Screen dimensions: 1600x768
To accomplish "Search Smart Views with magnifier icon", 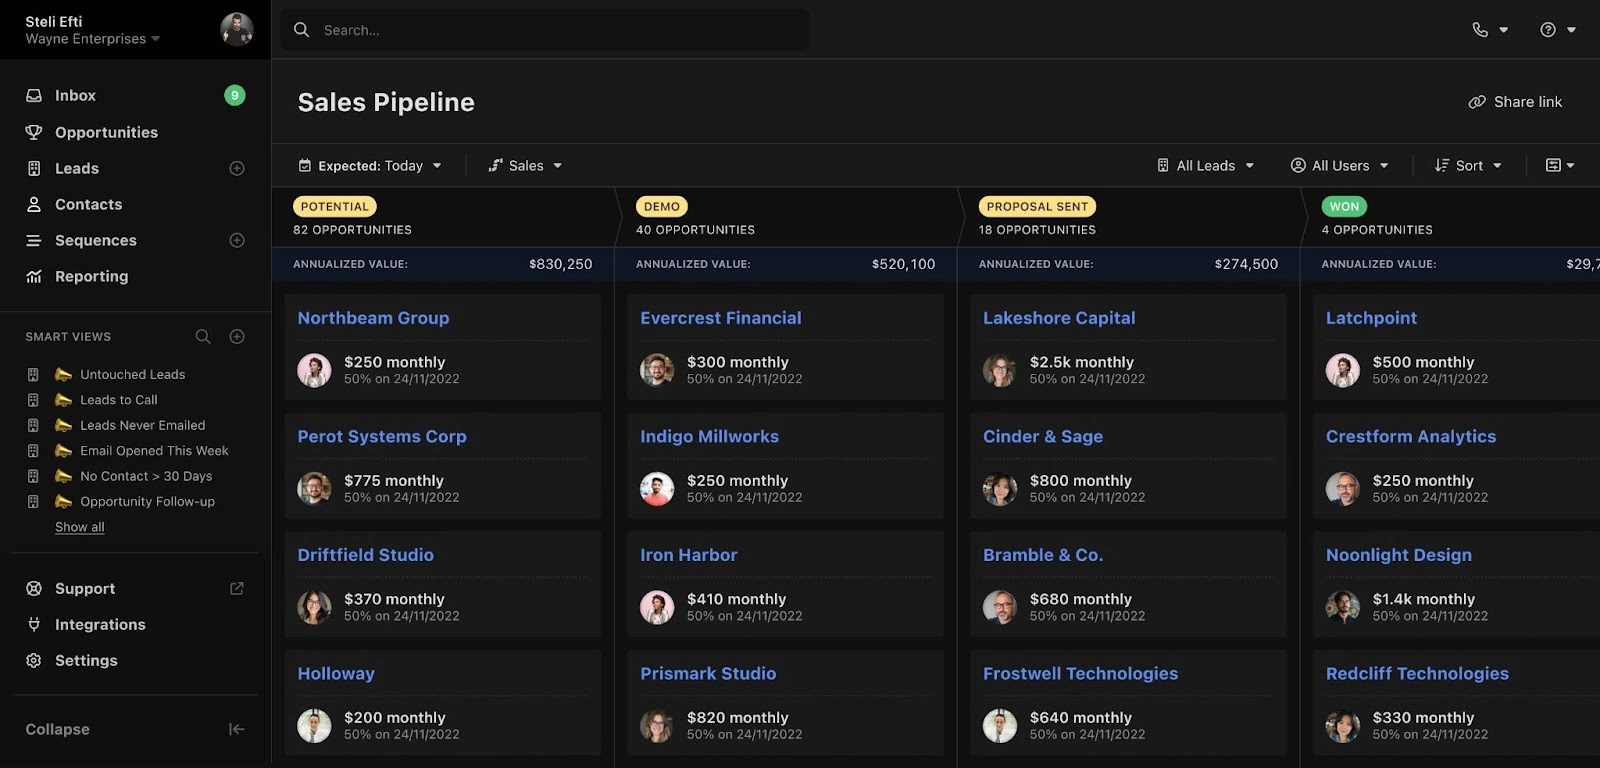I will tap(203, 337).
